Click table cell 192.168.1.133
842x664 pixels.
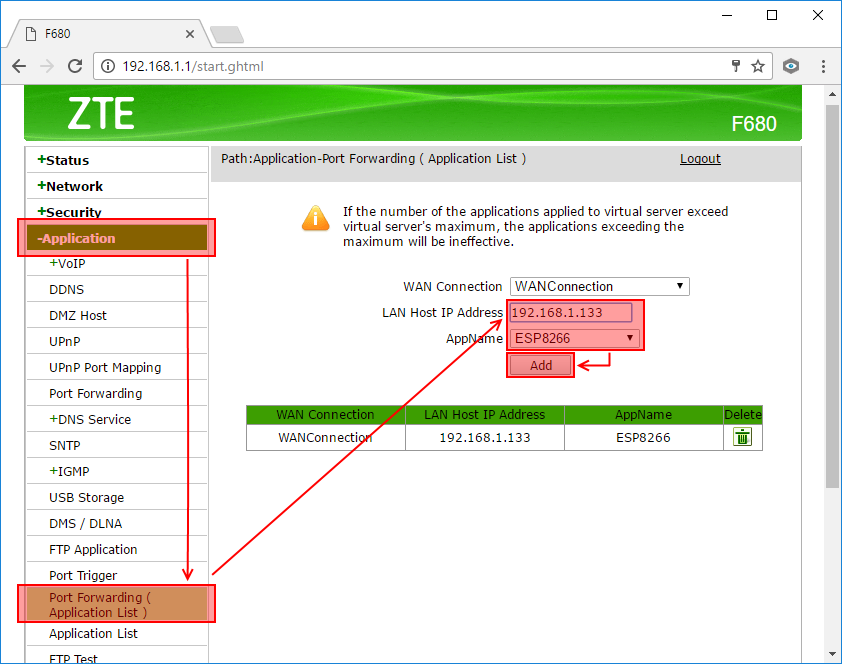pos(484,437)
